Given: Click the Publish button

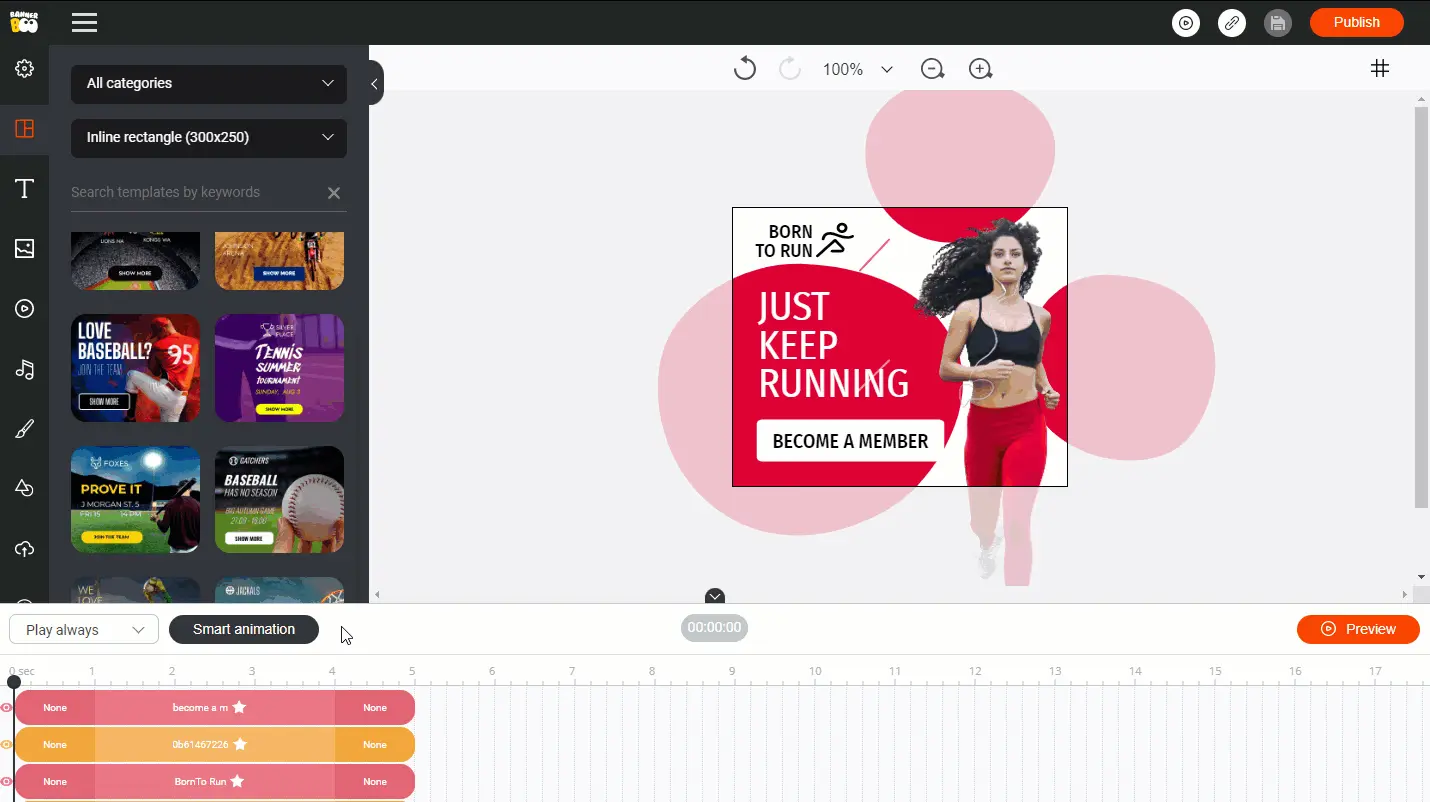Looking at the screenshot, I should 1356,22.
